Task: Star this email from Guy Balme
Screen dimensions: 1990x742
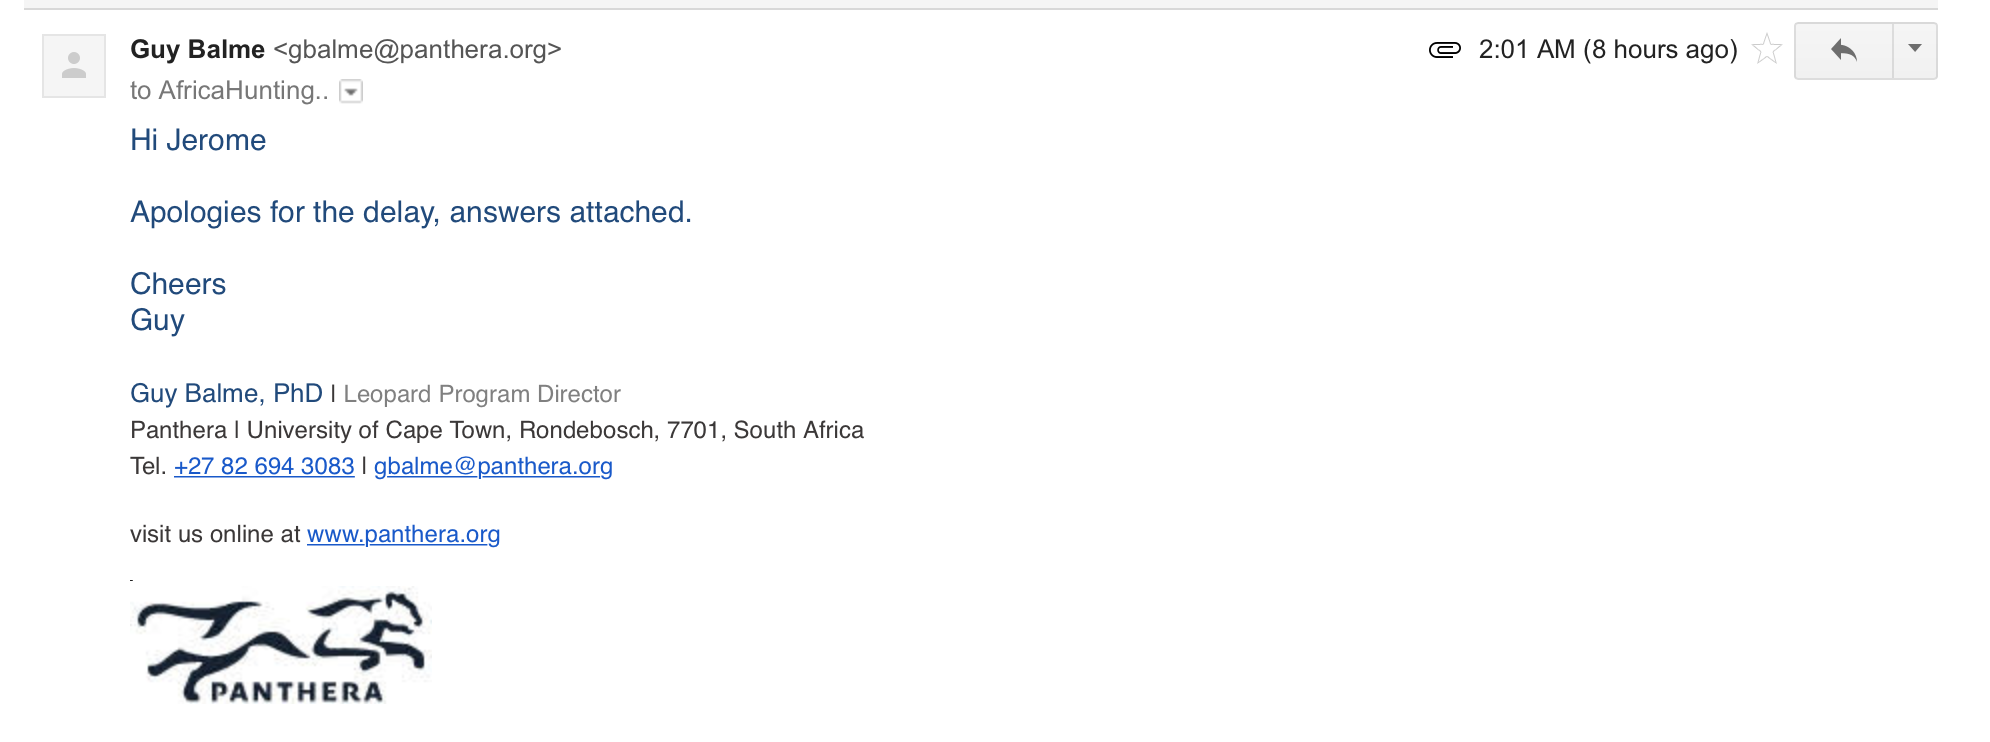Action: pyautogui.click(x=1767, y=49)
